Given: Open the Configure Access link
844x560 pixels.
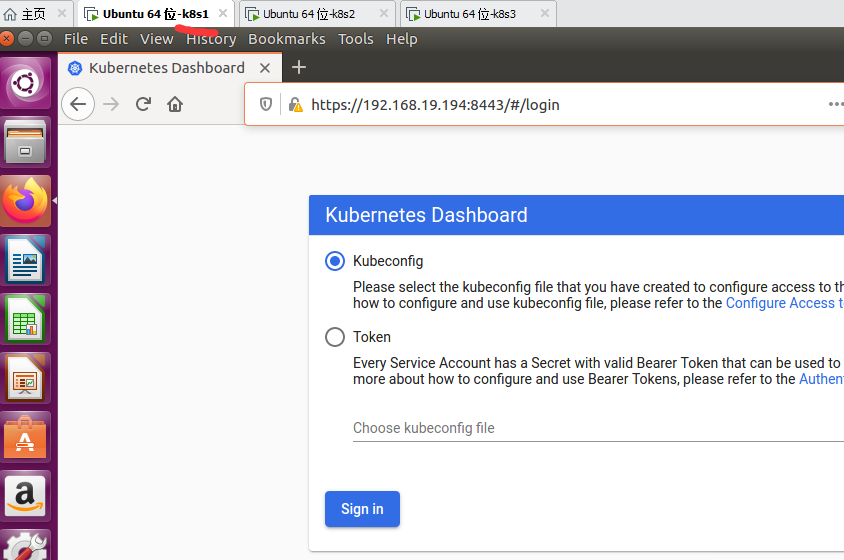Looking at the screenshot, I should click(785, 303).
